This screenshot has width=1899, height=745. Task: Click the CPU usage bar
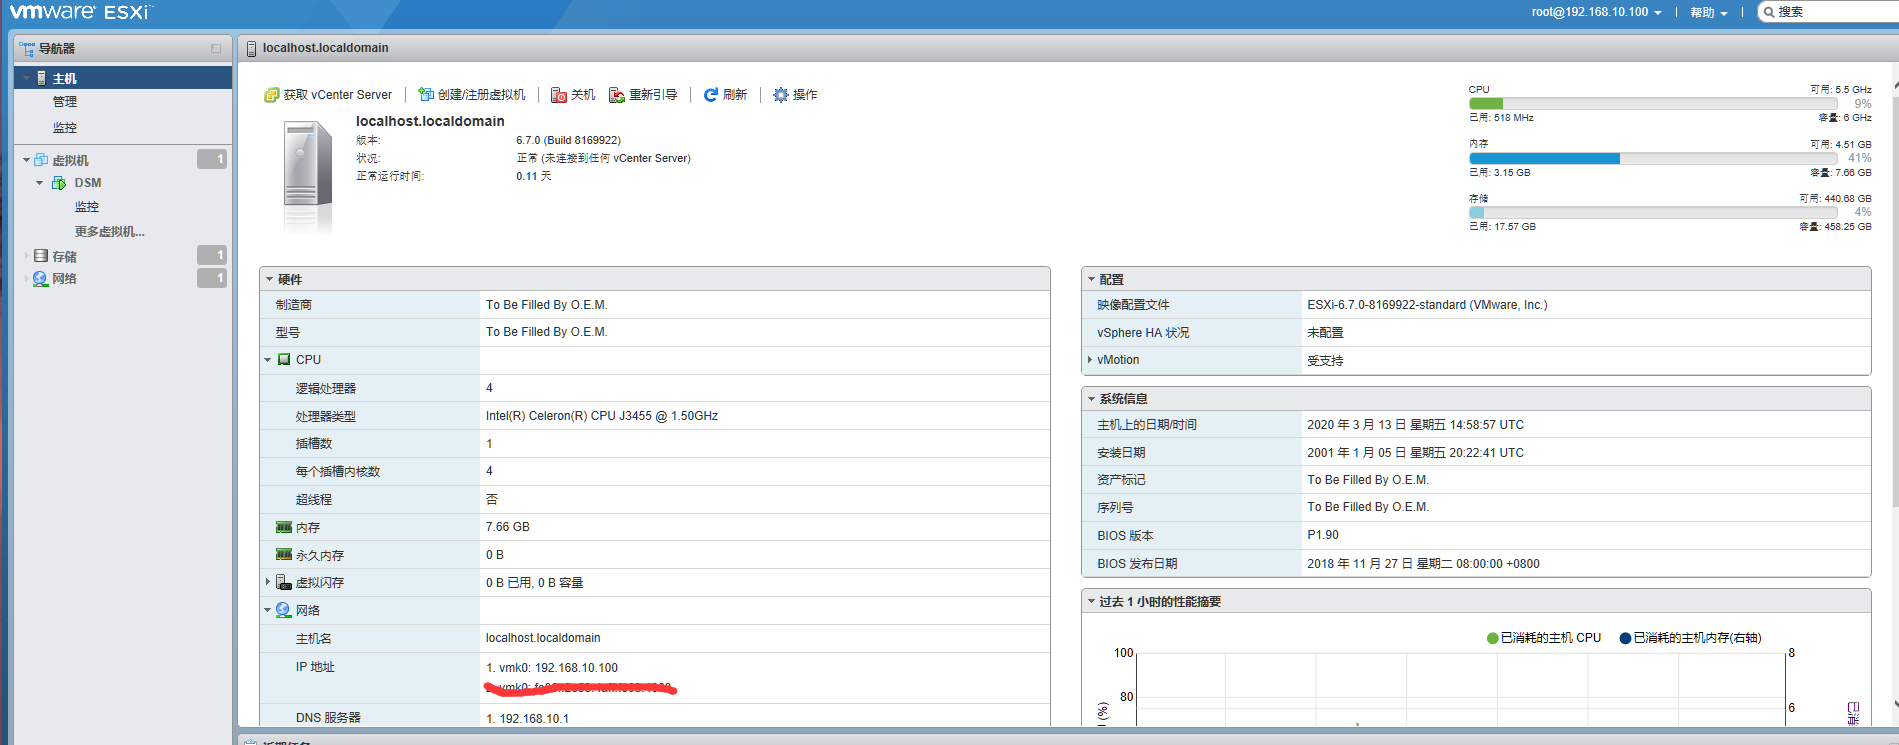click(x=1652, y=104)
